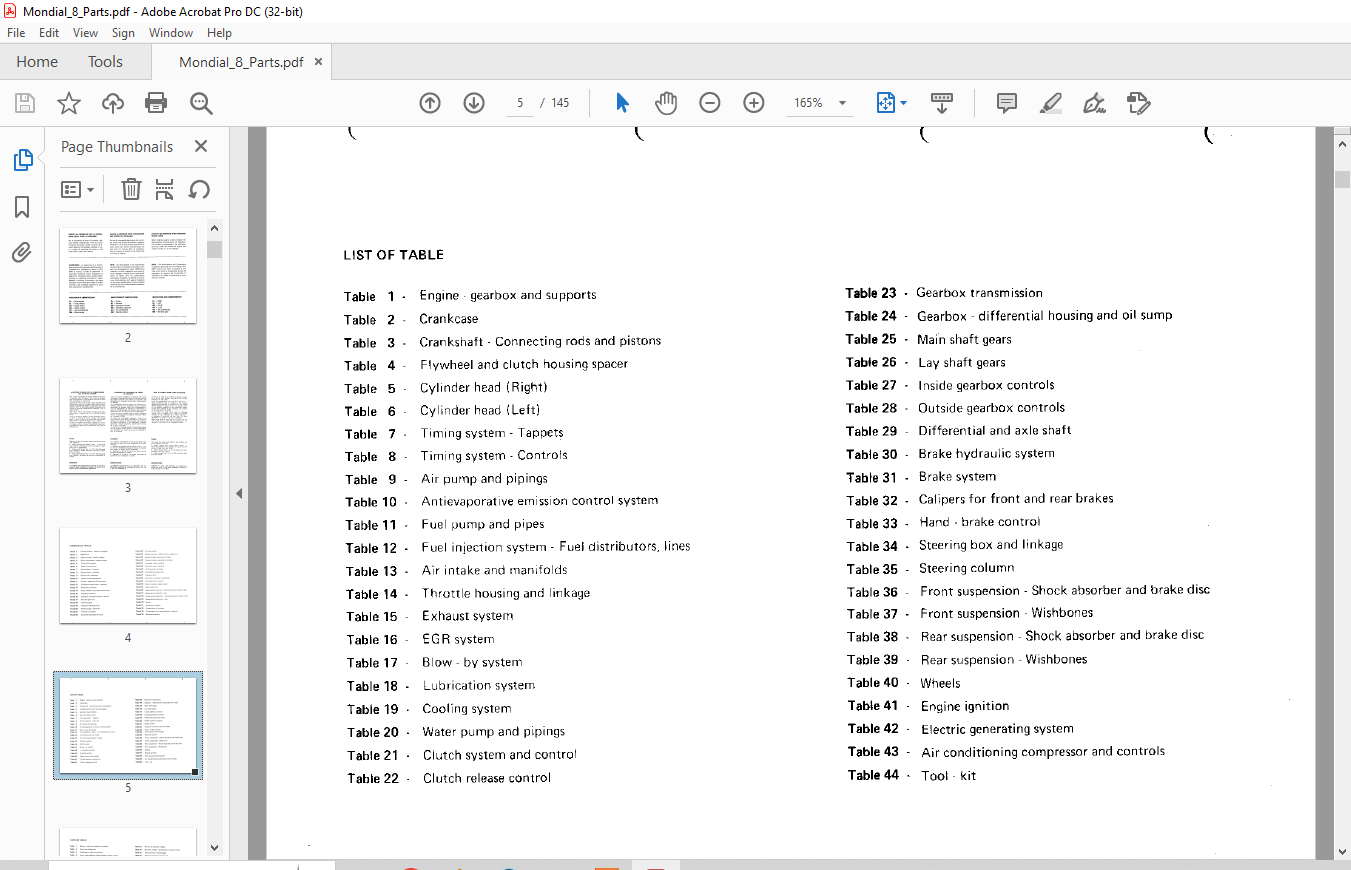Open the View menu
The image size is (1351, 870).
85,33
